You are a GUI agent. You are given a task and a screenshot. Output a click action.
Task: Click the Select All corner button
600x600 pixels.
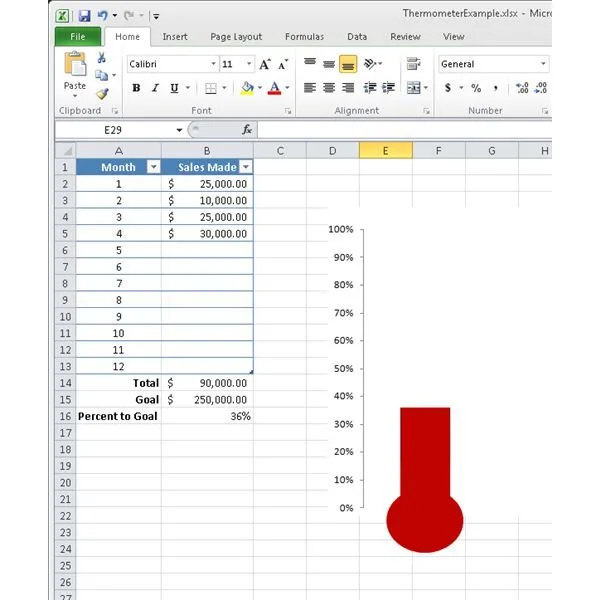[65, 151]
